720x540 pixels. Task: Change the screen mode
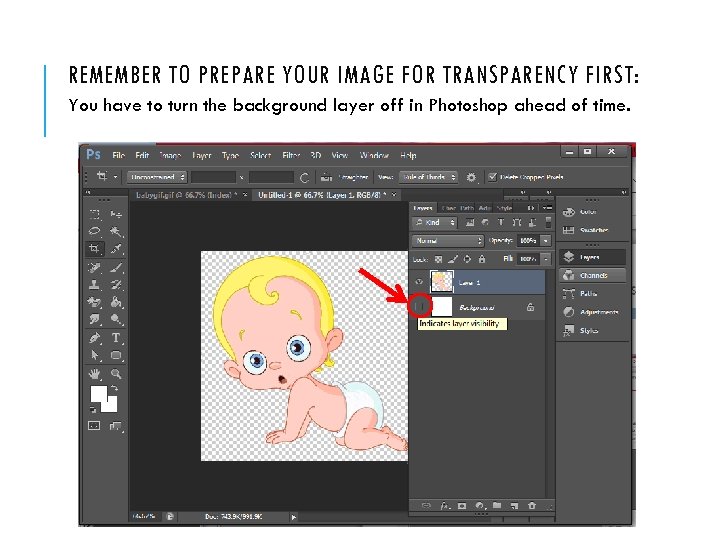click(x=116, y=427)
